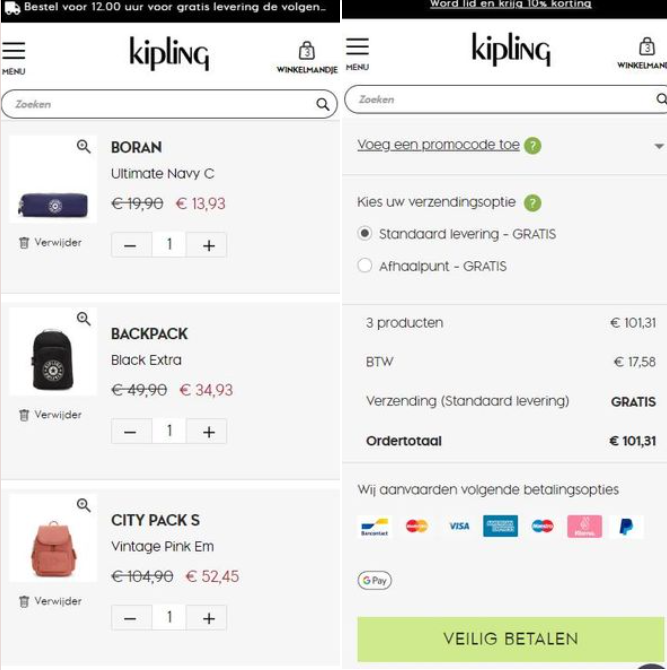
Task: Click the Zoeken search field on the right screen
Action: 504,100
